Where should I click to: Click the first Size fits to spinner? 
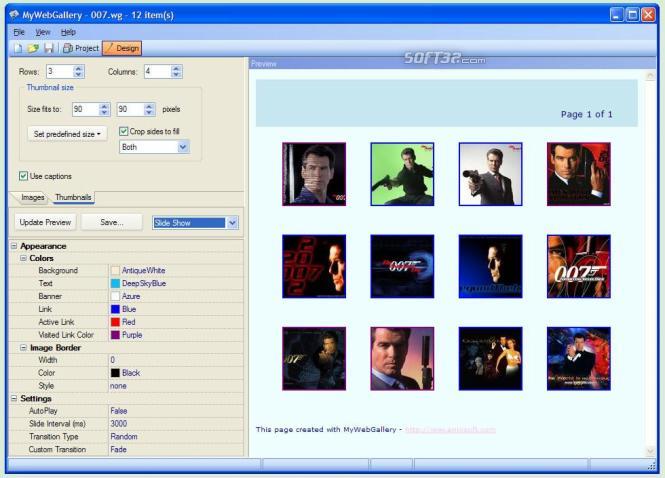click(x=104, y=109)
